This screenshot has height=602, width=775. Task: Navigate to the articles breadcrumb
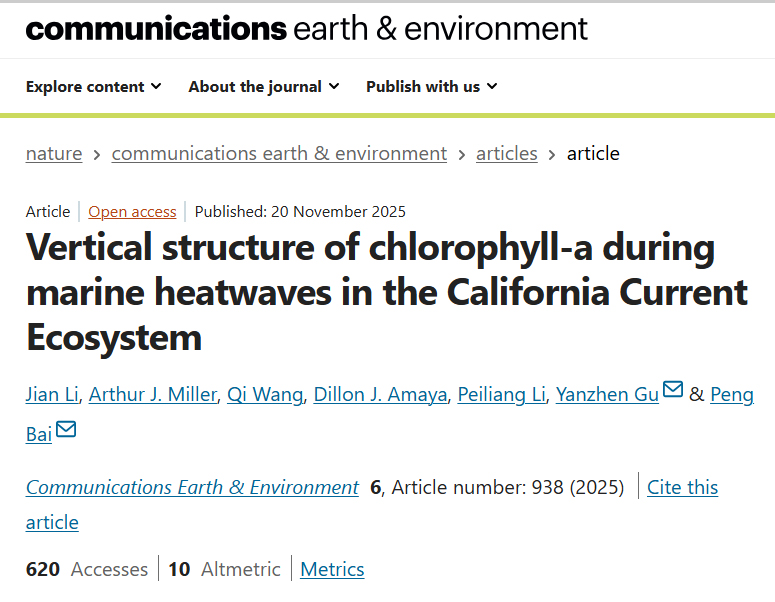(507, 154)
